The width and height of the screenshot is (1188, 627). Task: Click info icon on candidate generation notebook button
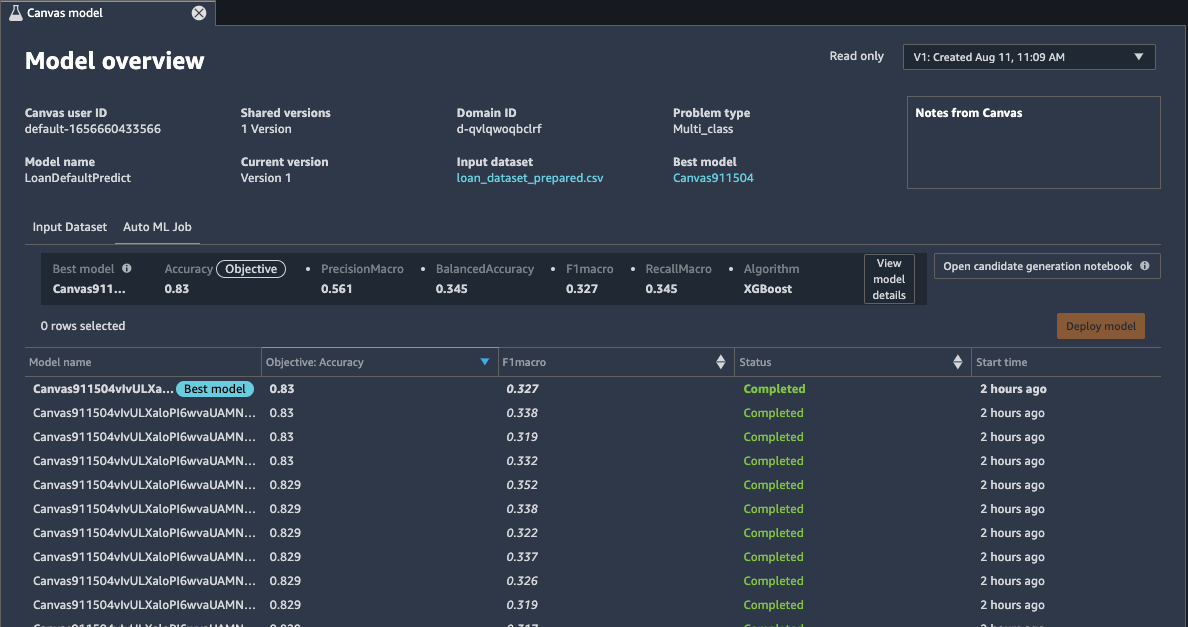click(1144, 267)
